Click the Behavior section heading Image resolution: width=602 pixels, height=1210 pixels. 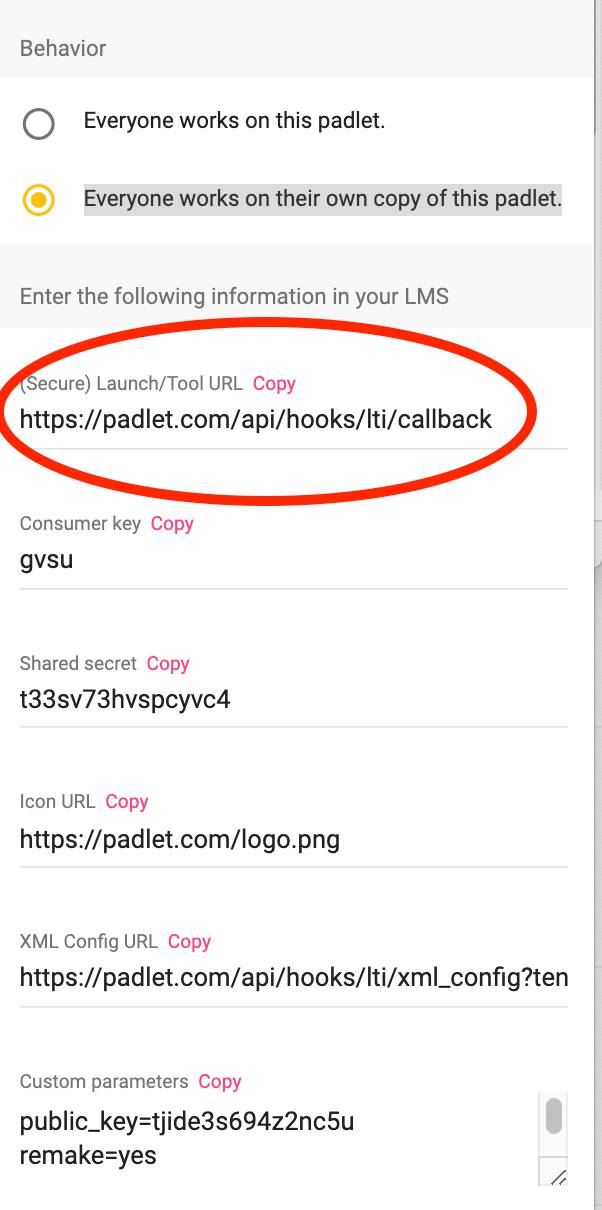tap(63, 48)
